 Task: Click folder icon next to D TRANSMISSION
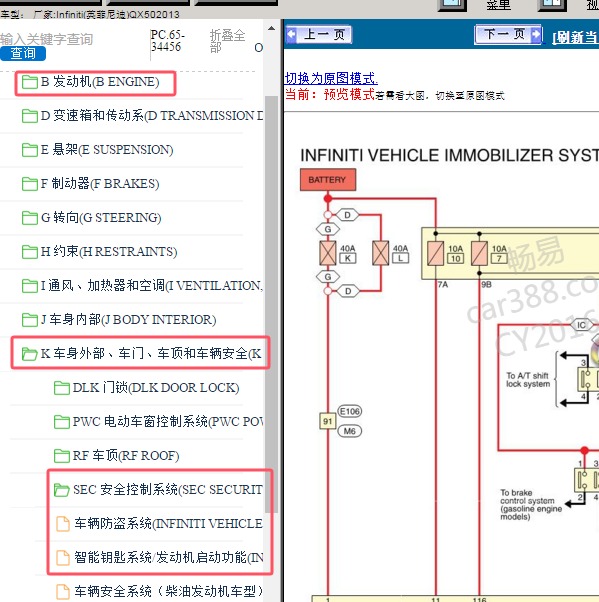(30, 116)
